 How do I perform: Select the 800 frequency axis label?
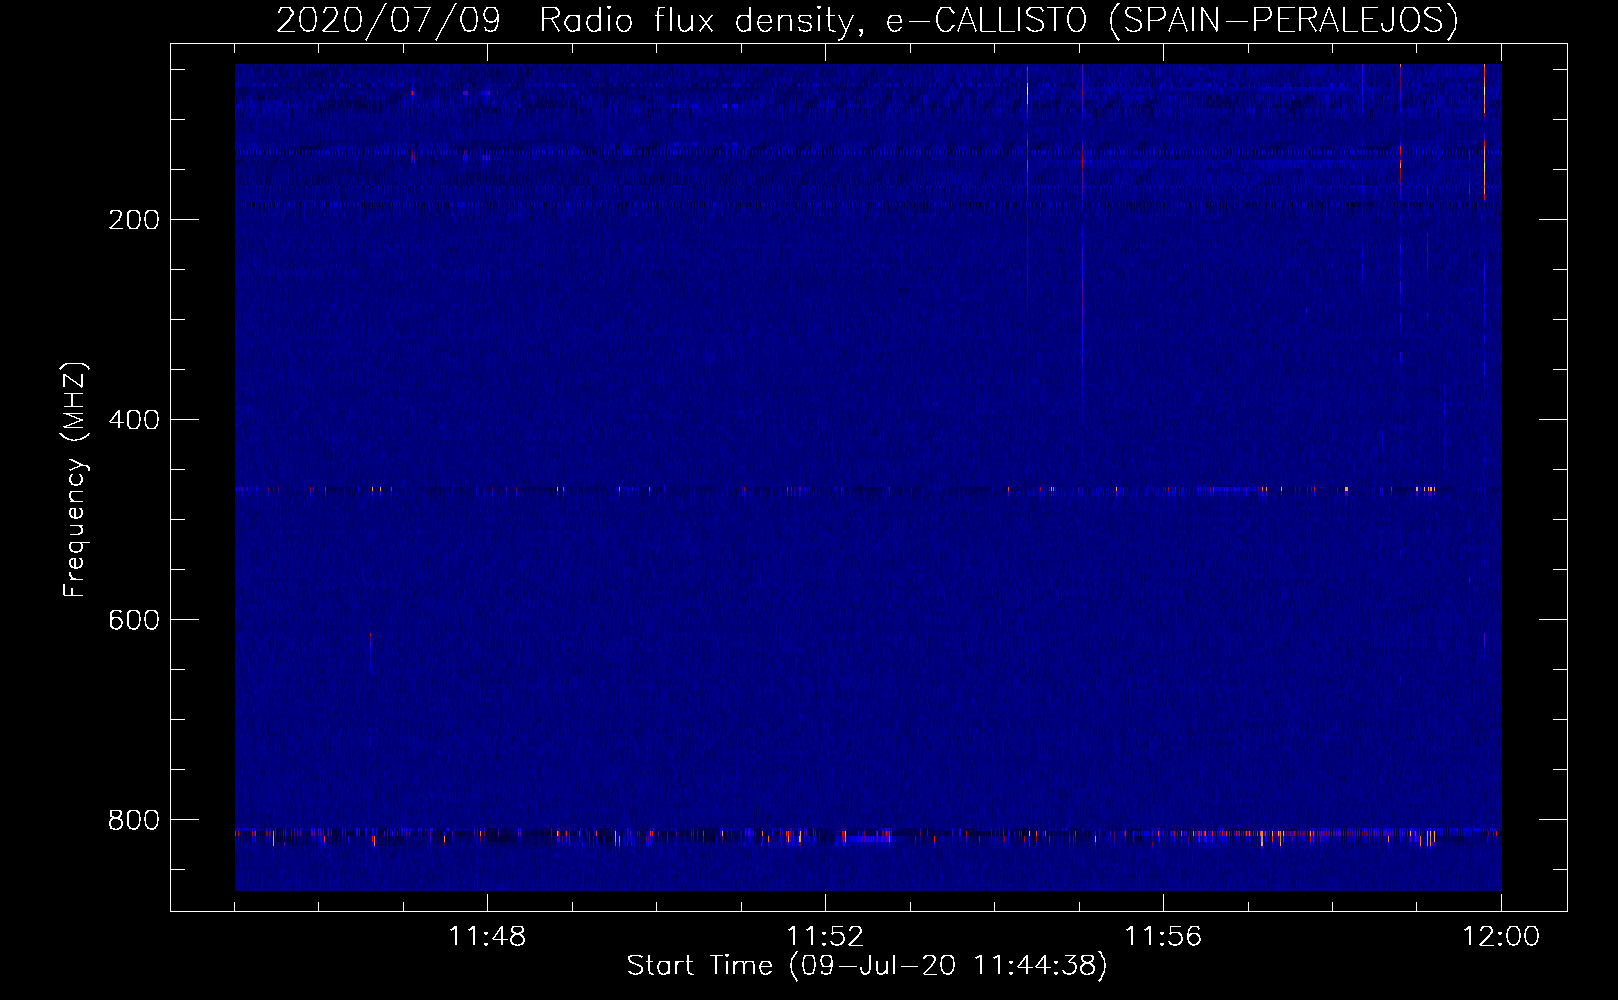pyautogui.click(x=134, y=820)
